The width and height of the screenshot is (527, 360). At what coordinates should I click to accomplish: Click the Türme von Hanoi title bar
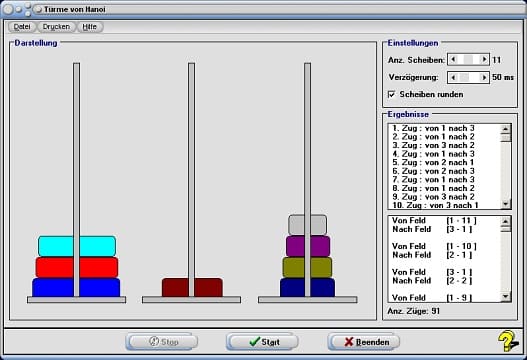[264, 9]
